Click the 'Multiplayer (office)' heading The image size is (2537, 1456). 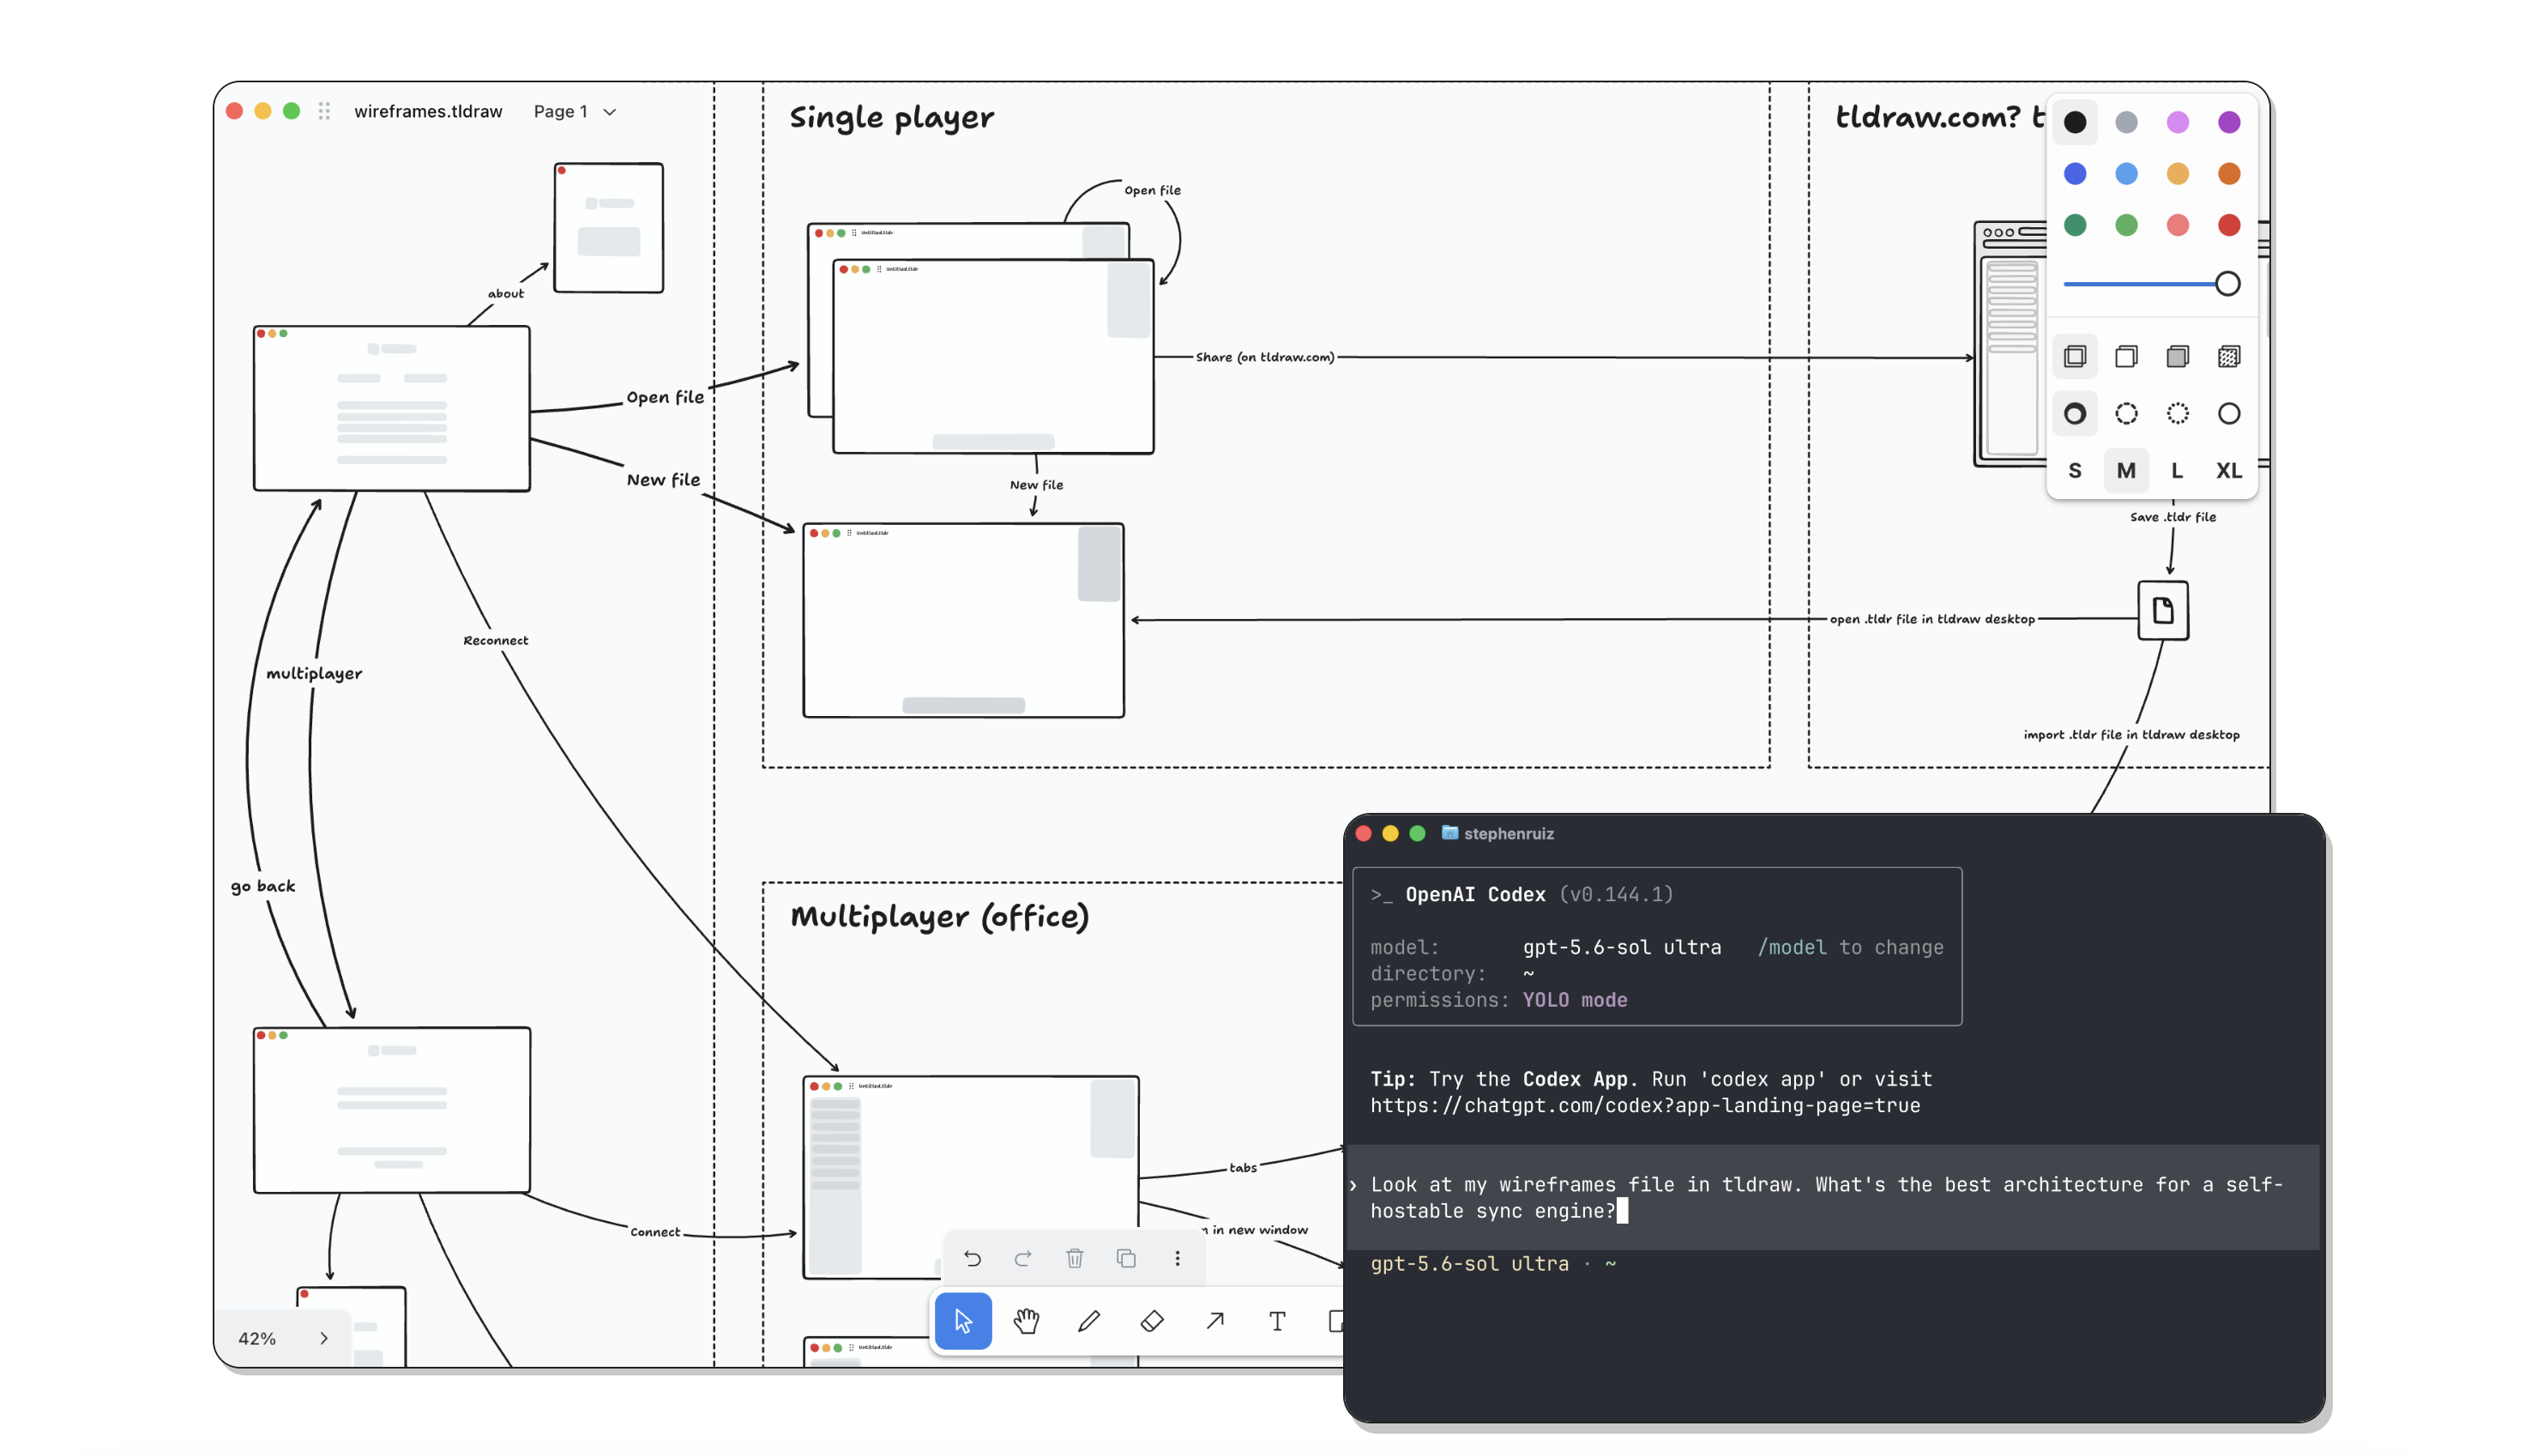(939, 917)
